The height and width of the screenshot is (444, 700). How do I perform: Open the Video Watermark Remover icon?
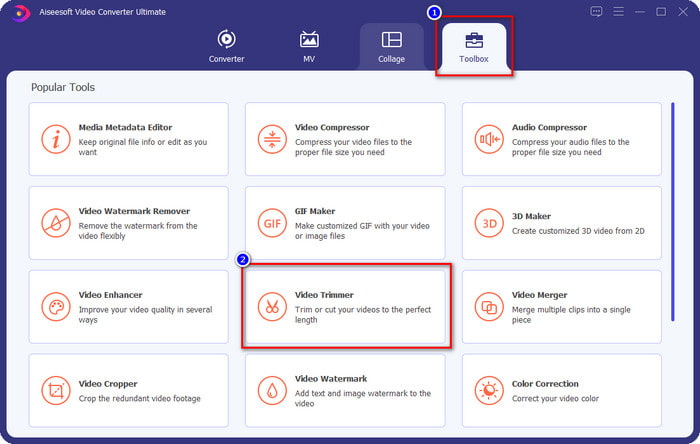point(55,222)
